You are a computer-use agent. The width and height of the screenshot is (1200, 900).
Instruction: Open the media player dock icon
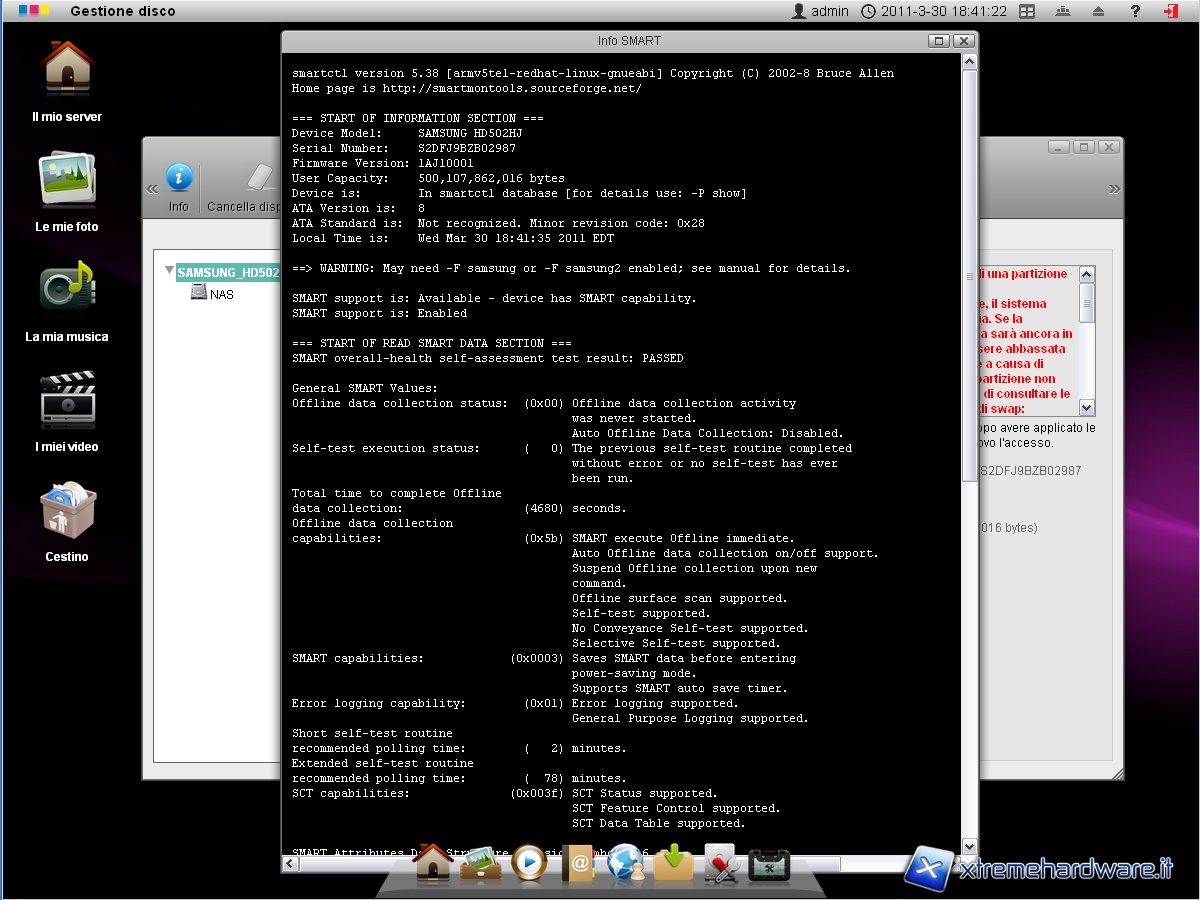[x=529, y=862]
